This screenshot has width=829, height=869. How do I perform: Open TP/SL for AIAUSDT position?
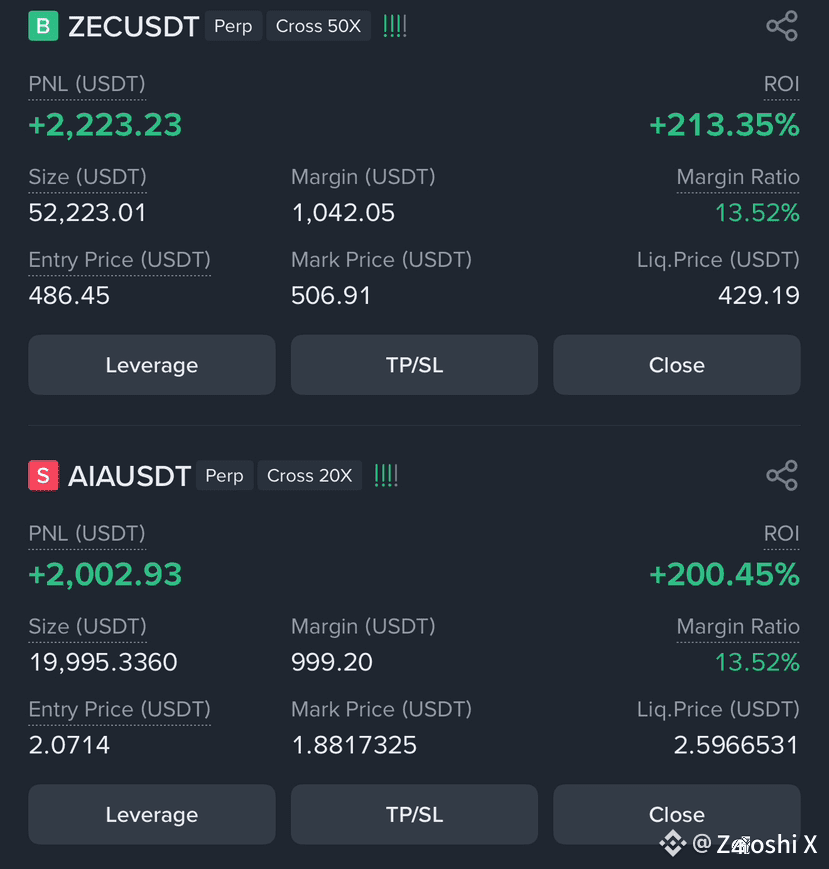tap(414, 814)
